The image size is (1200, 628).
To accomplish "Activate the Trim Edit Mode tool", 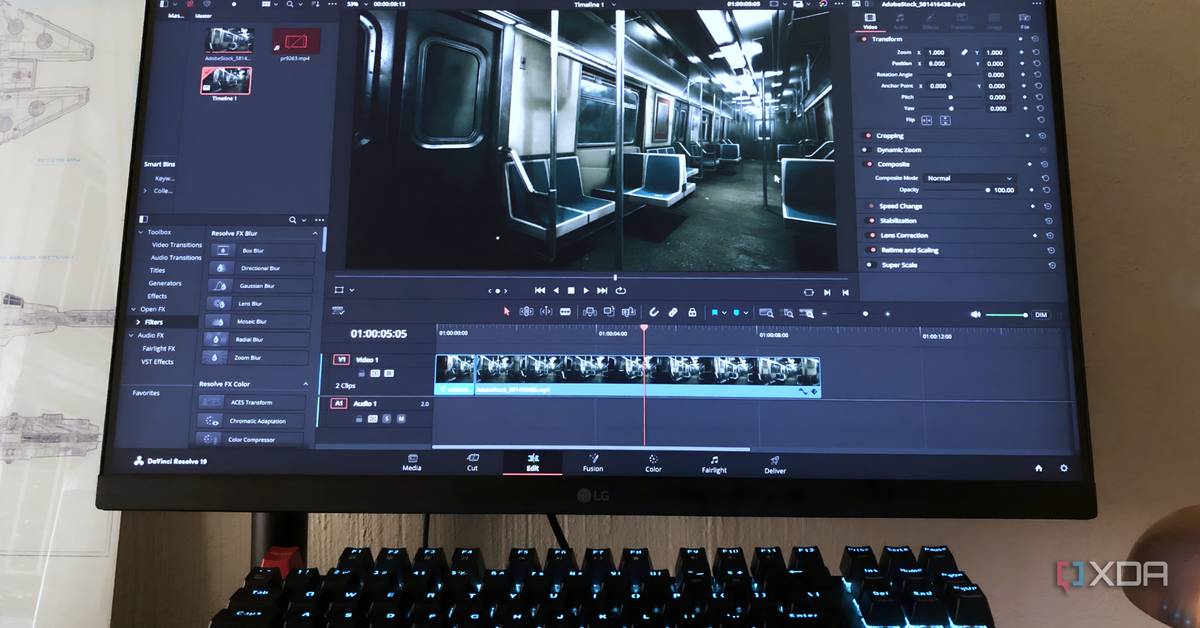I will coord(525,312).
